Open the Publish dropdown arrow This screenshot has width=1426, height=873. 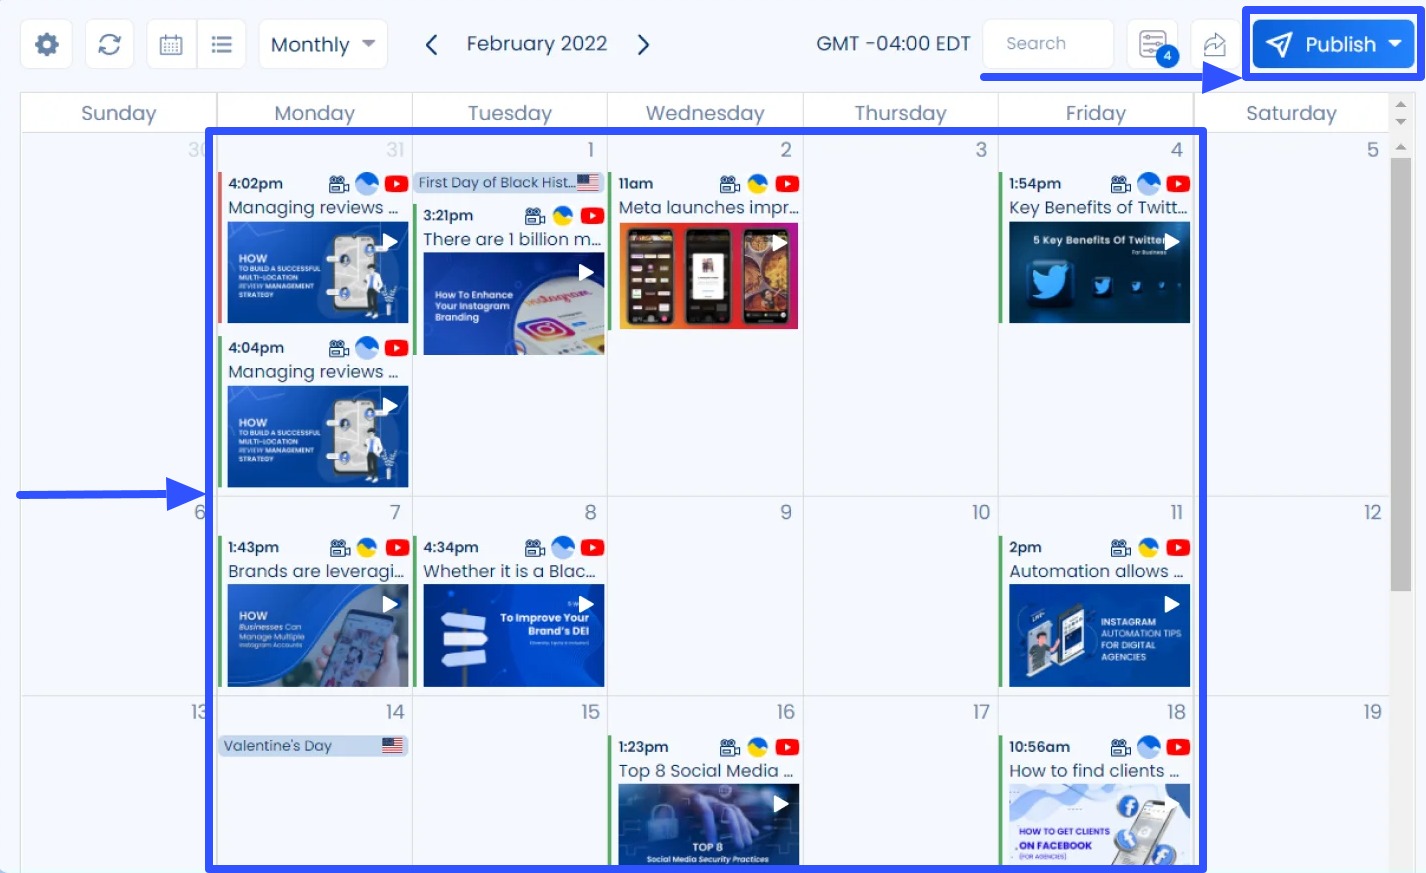(x=1395, y=44)
